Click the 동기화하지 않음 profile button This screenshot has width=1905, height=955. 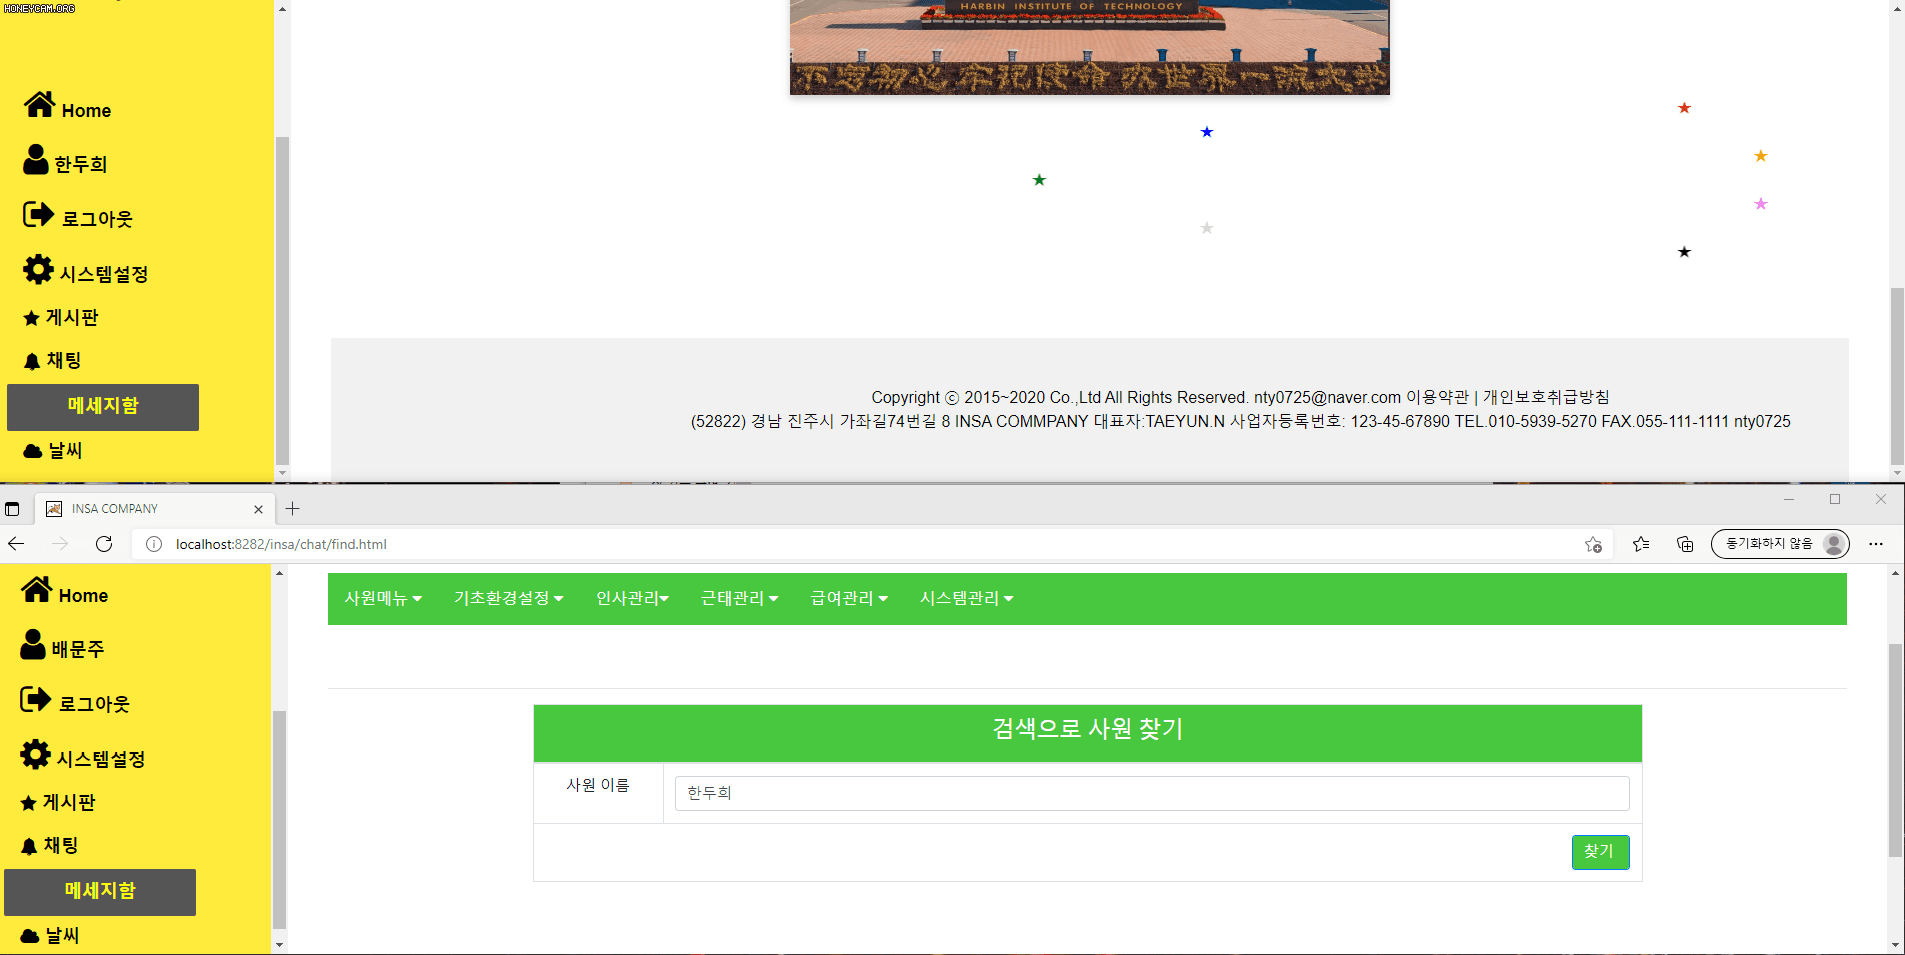point(1780,544)
